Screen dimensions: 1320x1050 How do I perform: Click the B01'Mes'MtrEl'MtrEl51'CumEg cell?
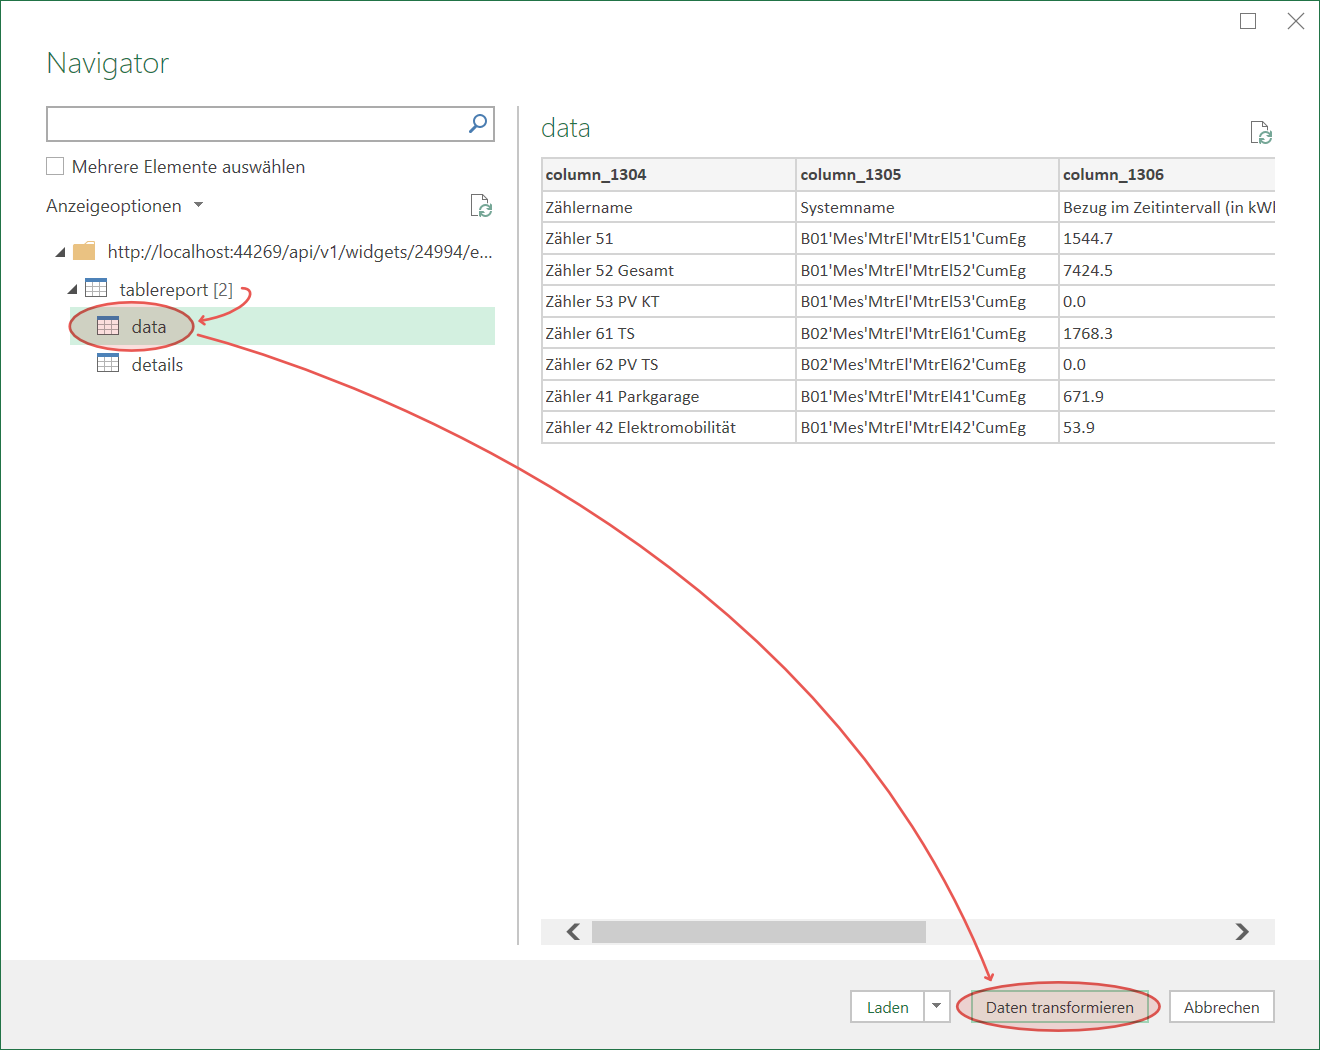tap(927, 238)
